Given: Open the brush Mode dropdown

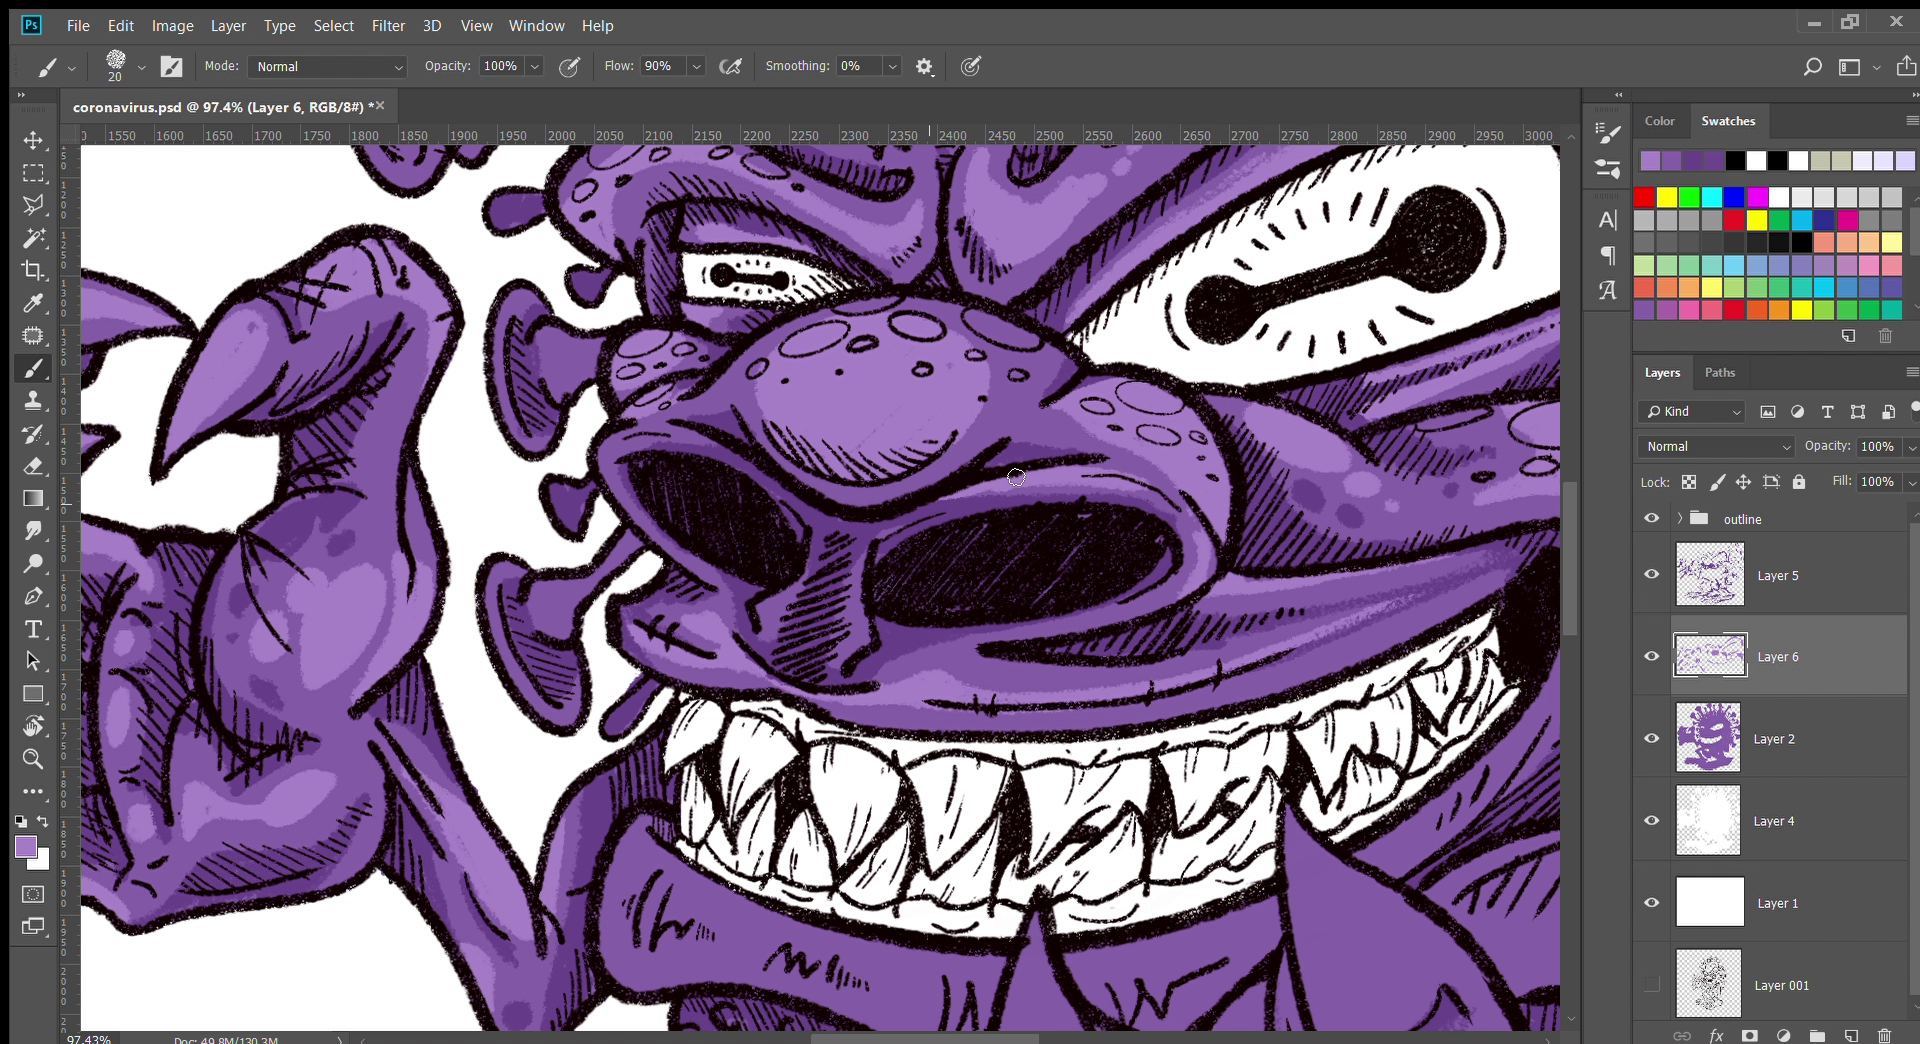Looking at the screenshot, I should pyautogui.click(x=326, y=67).
